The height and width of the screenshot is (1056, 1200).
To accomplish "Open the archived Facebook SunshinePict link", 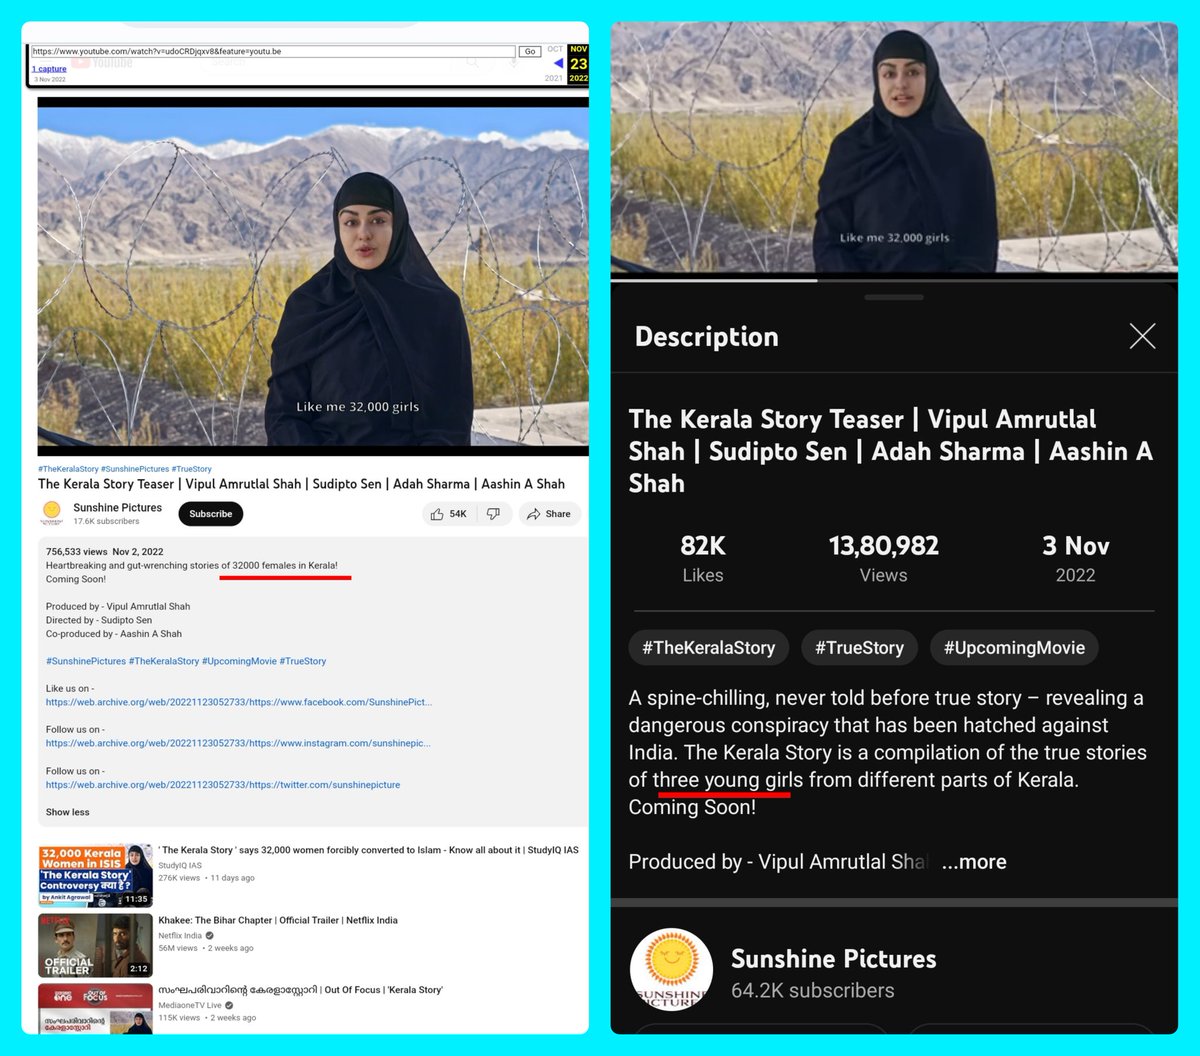I will point(239,702).
